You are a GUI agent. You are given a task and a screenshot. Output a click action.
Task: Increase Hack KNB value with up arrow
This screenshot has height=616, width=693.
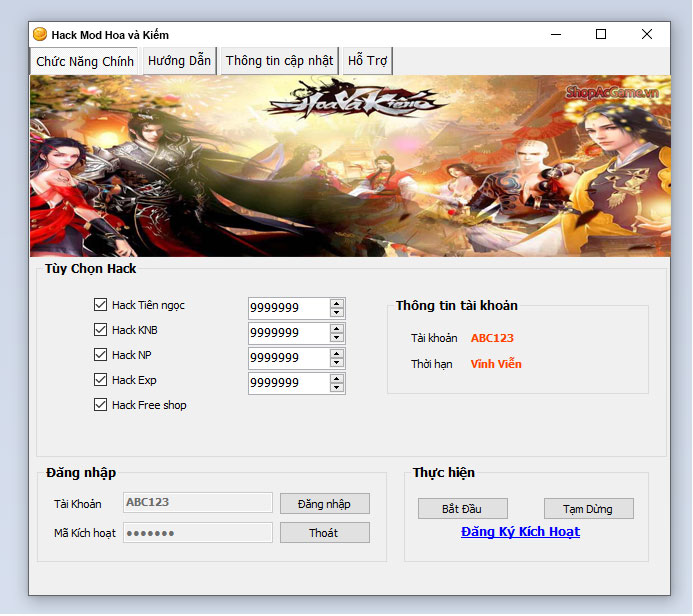click(x=337, y=329)
